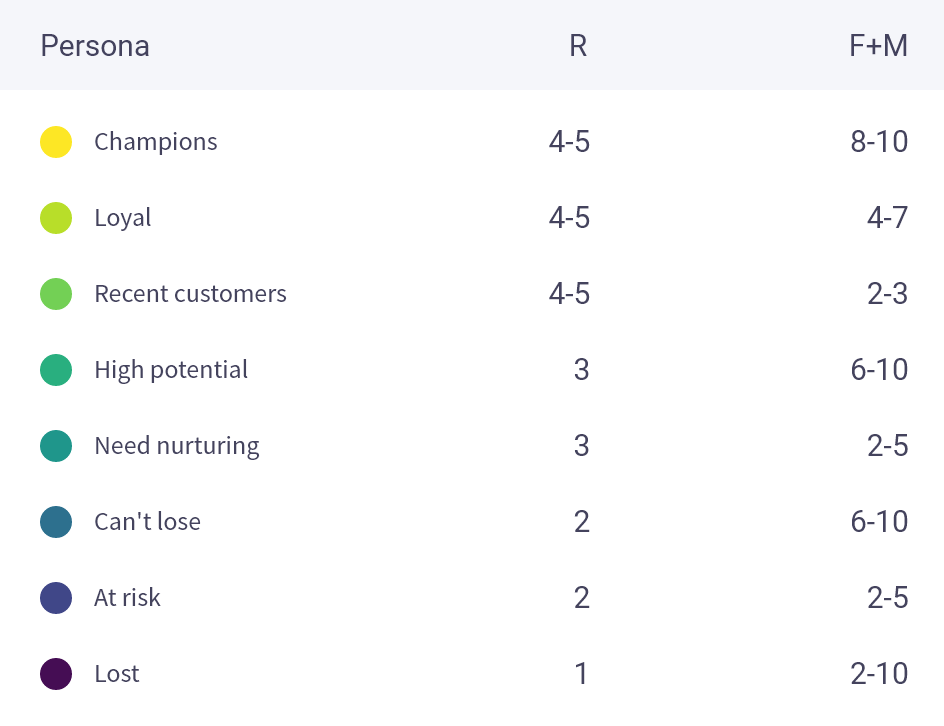Click the green Recent customers dot
Screen dimensions: 944x726
click(56, 294)
